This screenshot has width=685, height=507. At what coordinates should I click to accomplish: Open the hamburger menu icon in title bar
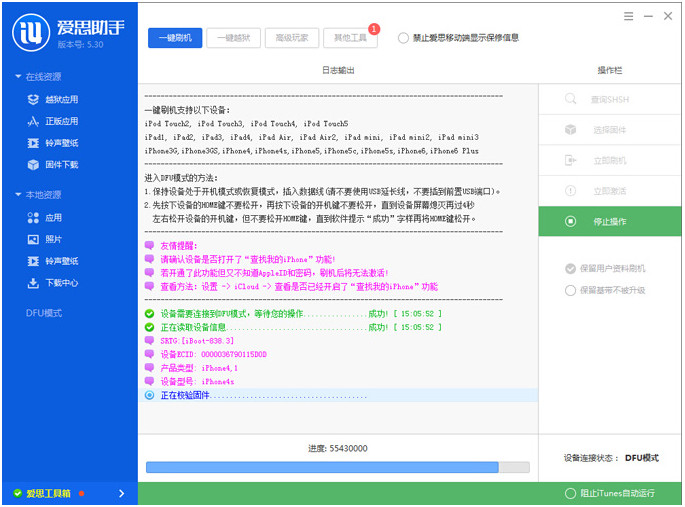(628, 16)
